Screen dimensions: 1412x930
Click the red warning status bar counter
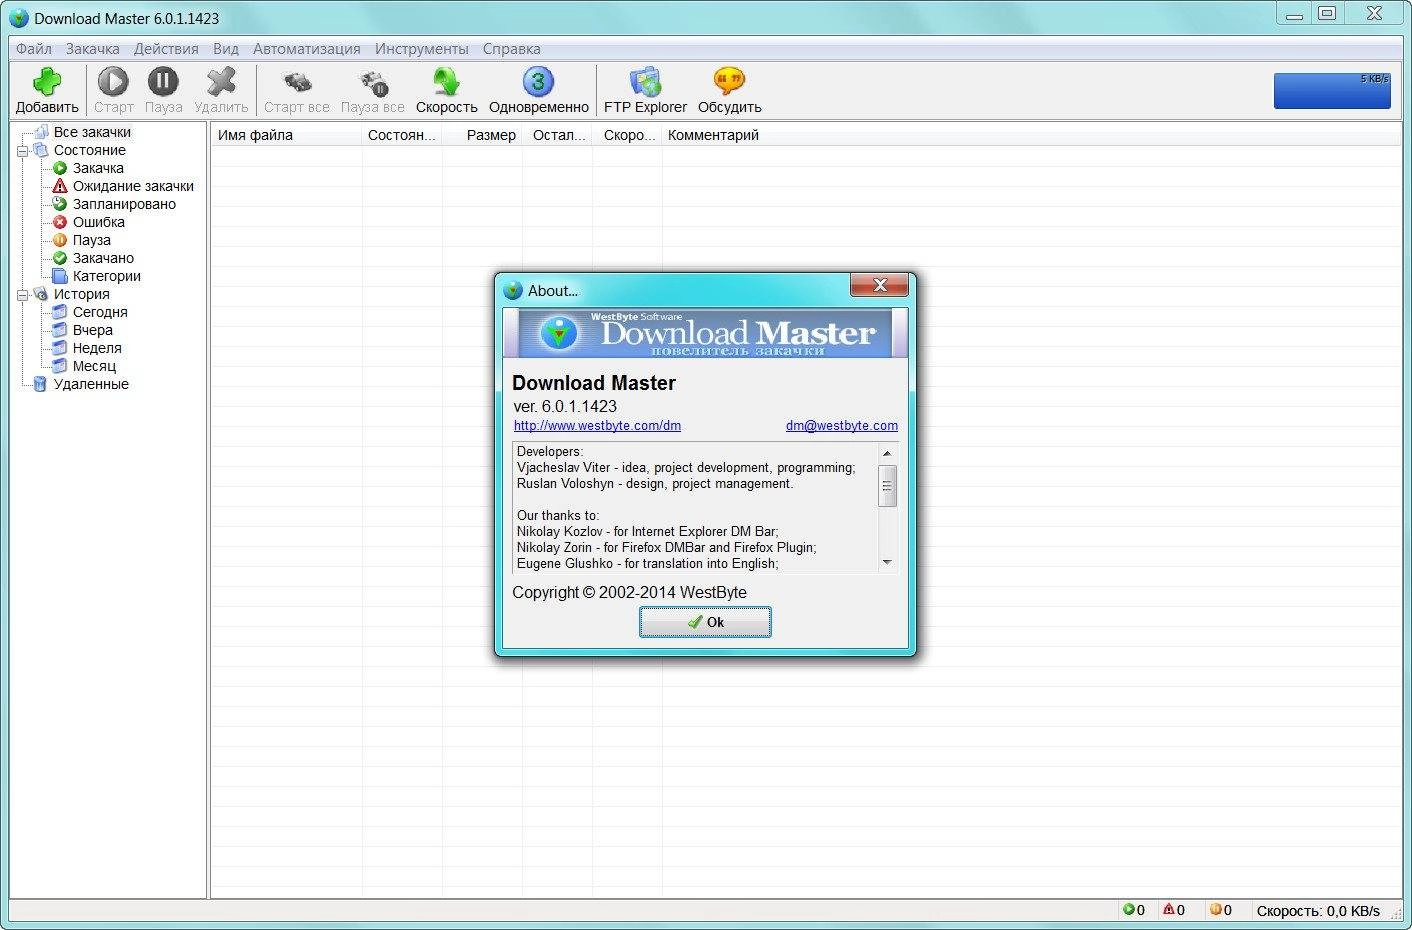1174,910
